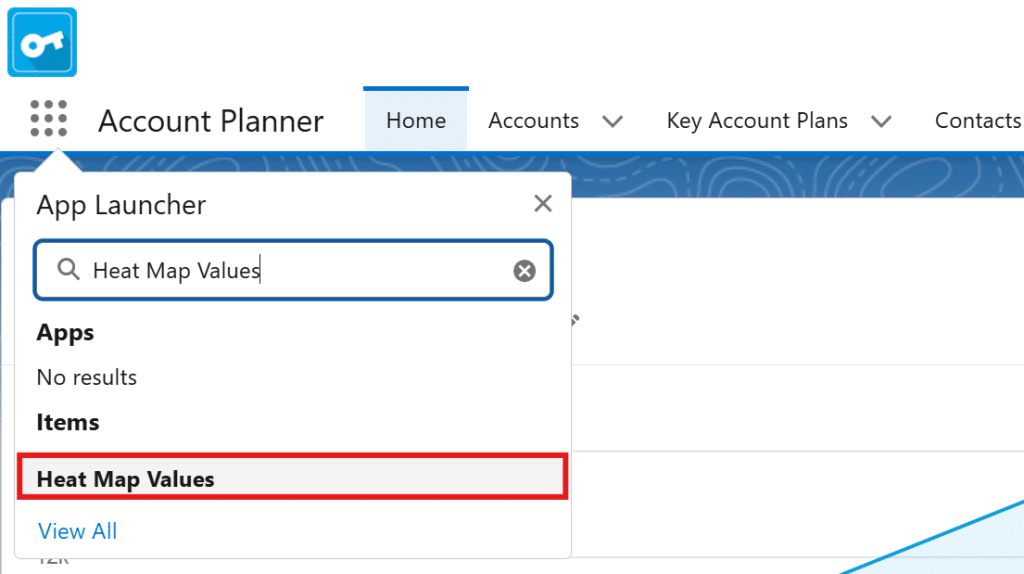
Task: Open the Accounts tab
Action: [533, 120]
